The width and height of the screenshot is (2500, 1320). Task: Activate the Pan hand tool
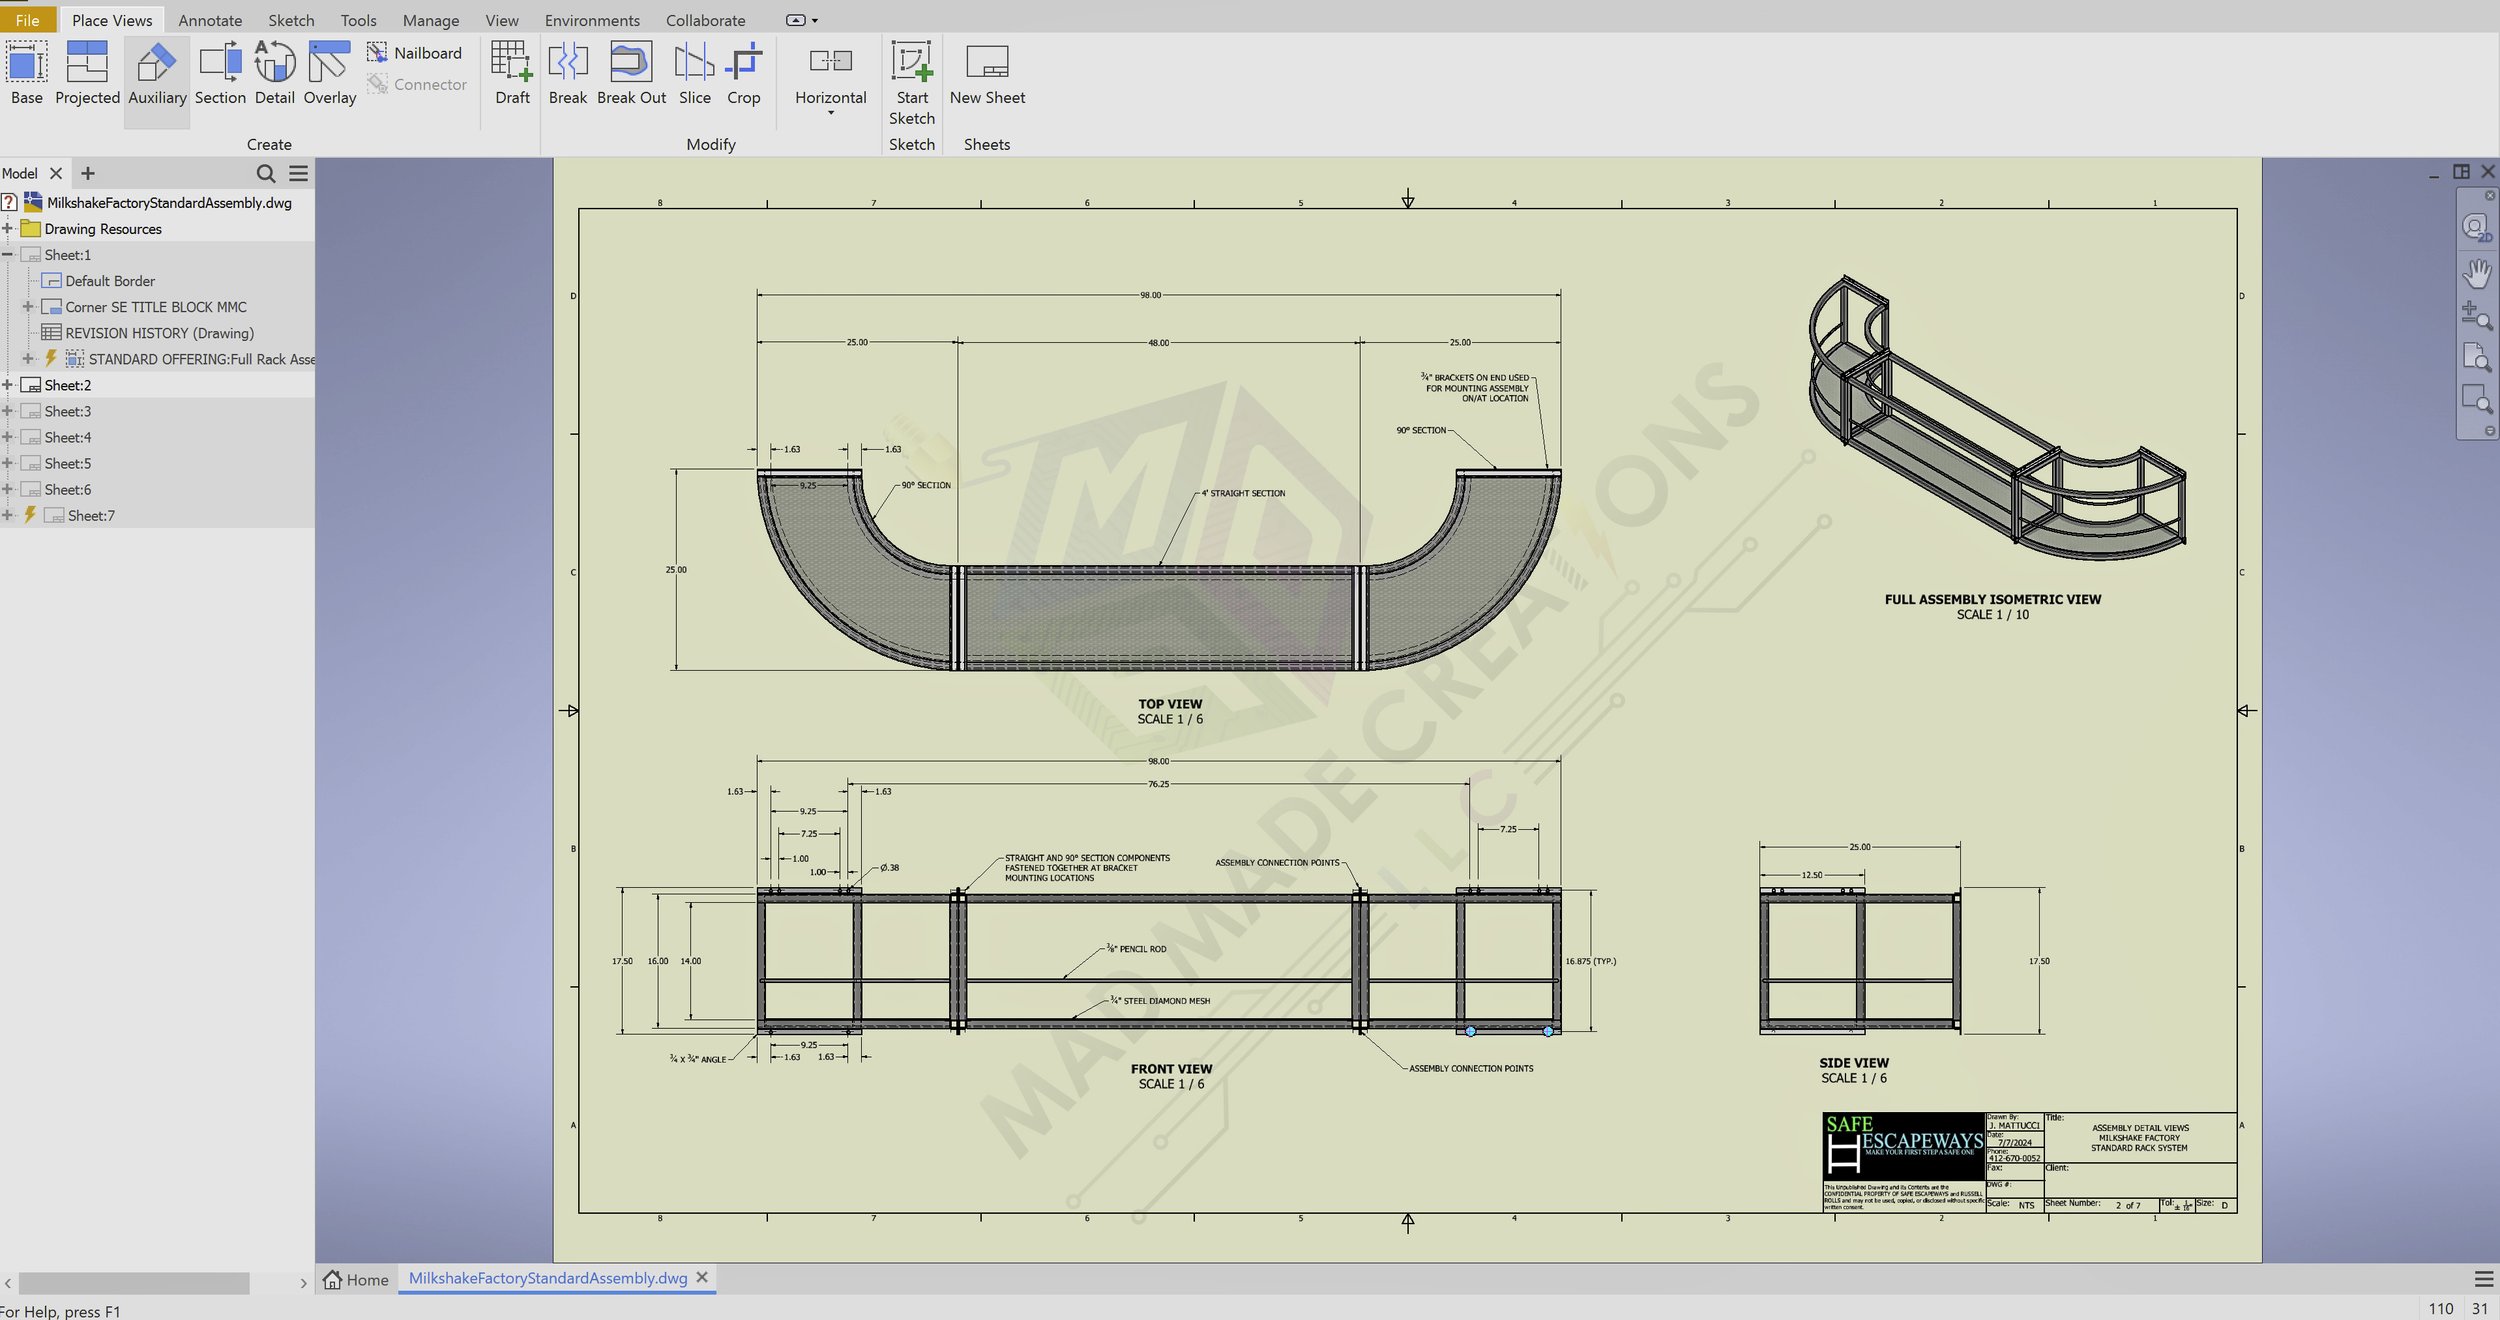[x=2476, y=273]
